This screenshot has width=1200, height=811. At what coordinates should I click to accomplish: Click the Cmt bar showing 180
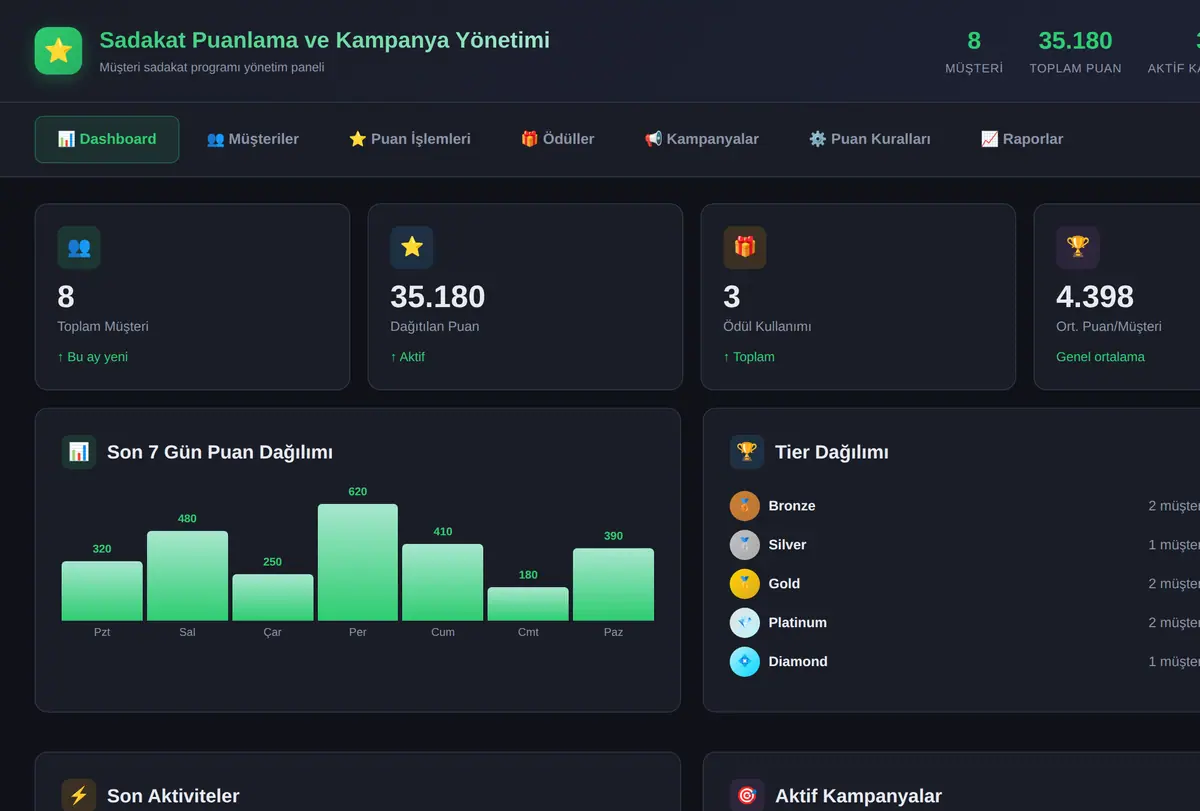[x=528, y=604]
